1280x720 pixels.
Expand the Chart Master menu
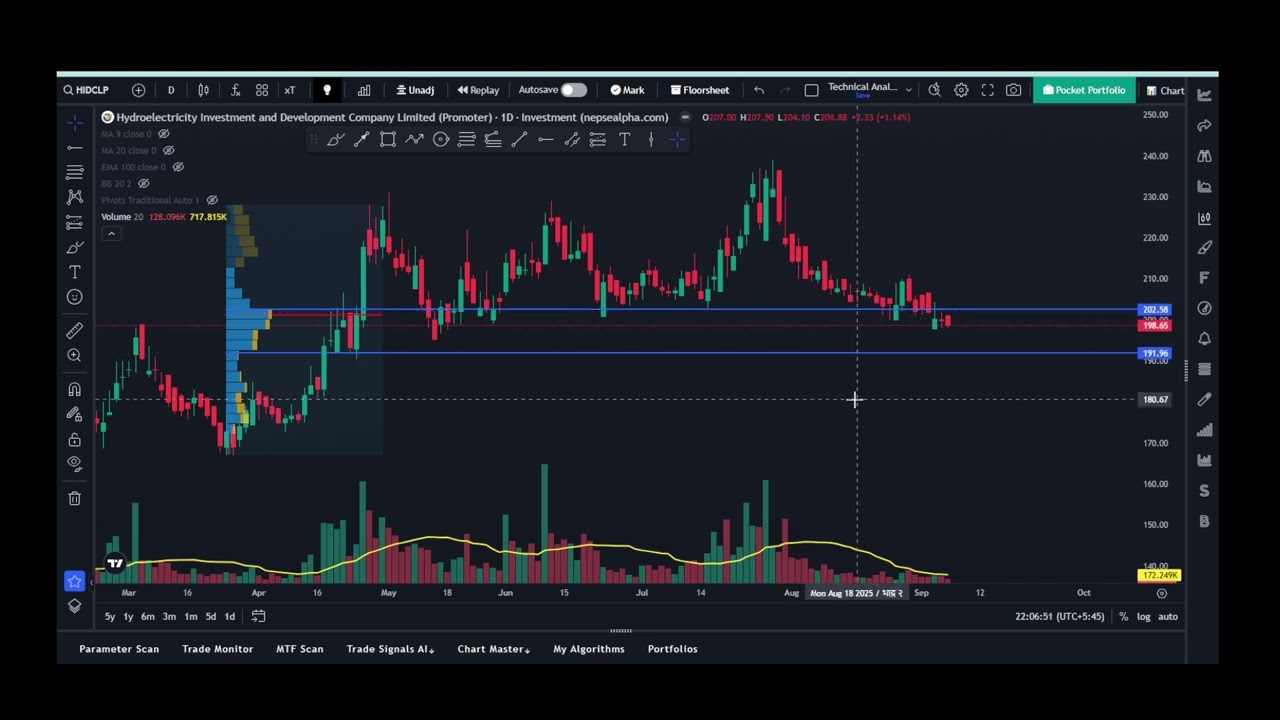point(493,649)
